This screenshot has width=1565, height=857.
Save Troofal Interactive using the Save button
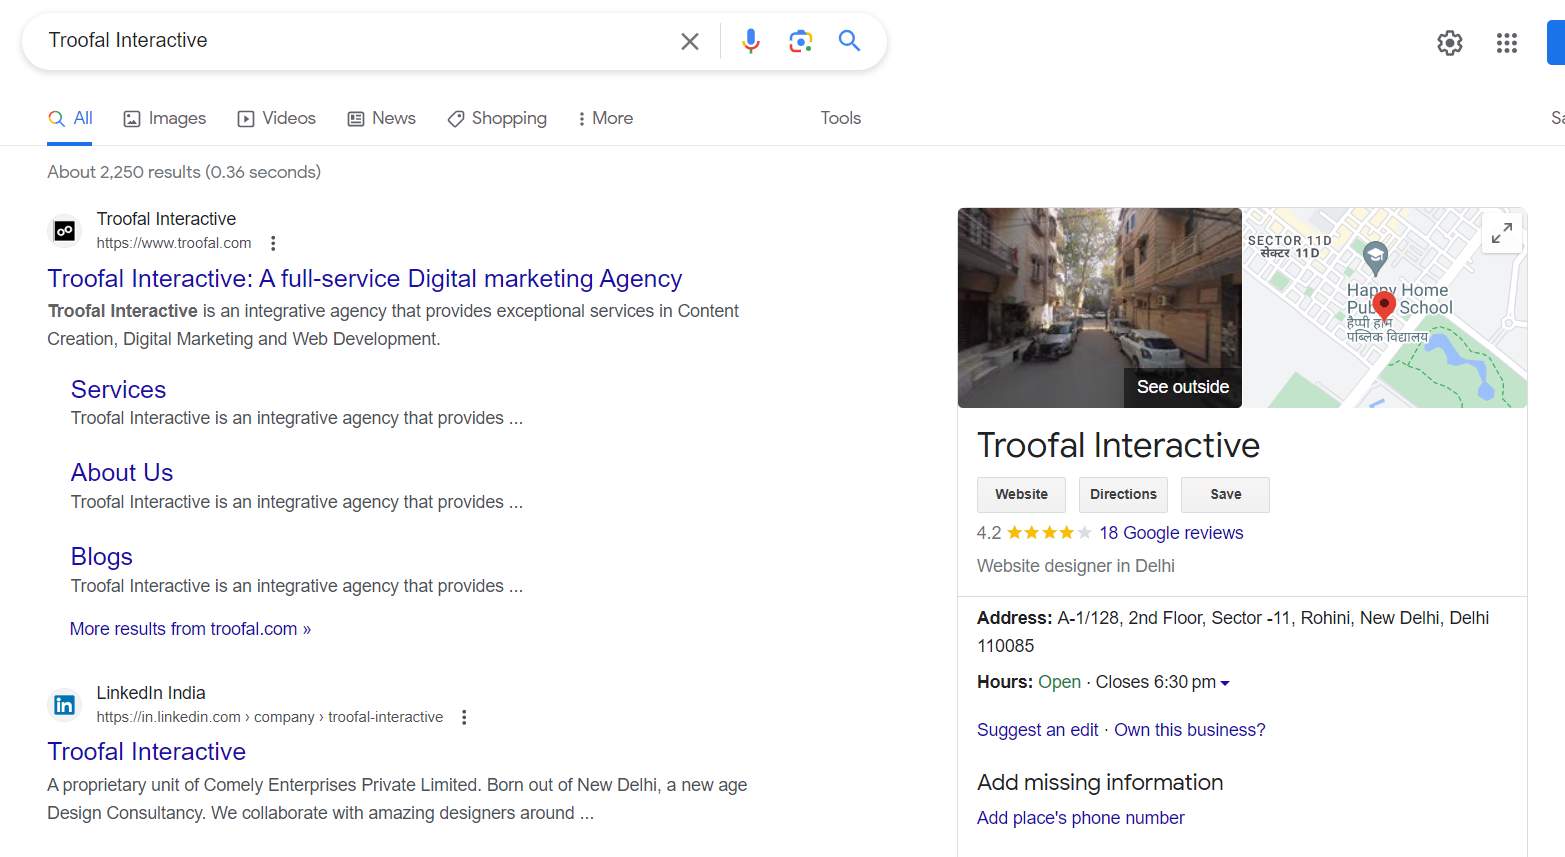pyautogui.click(x=1225, y=494)
